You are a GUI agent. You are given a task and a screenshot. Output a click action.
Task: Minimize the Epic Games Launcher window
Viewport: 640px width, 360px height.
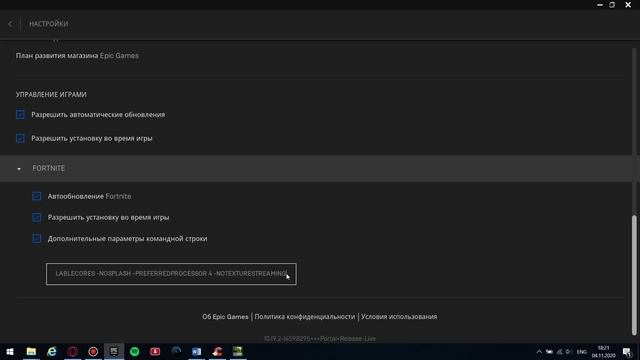600,5
